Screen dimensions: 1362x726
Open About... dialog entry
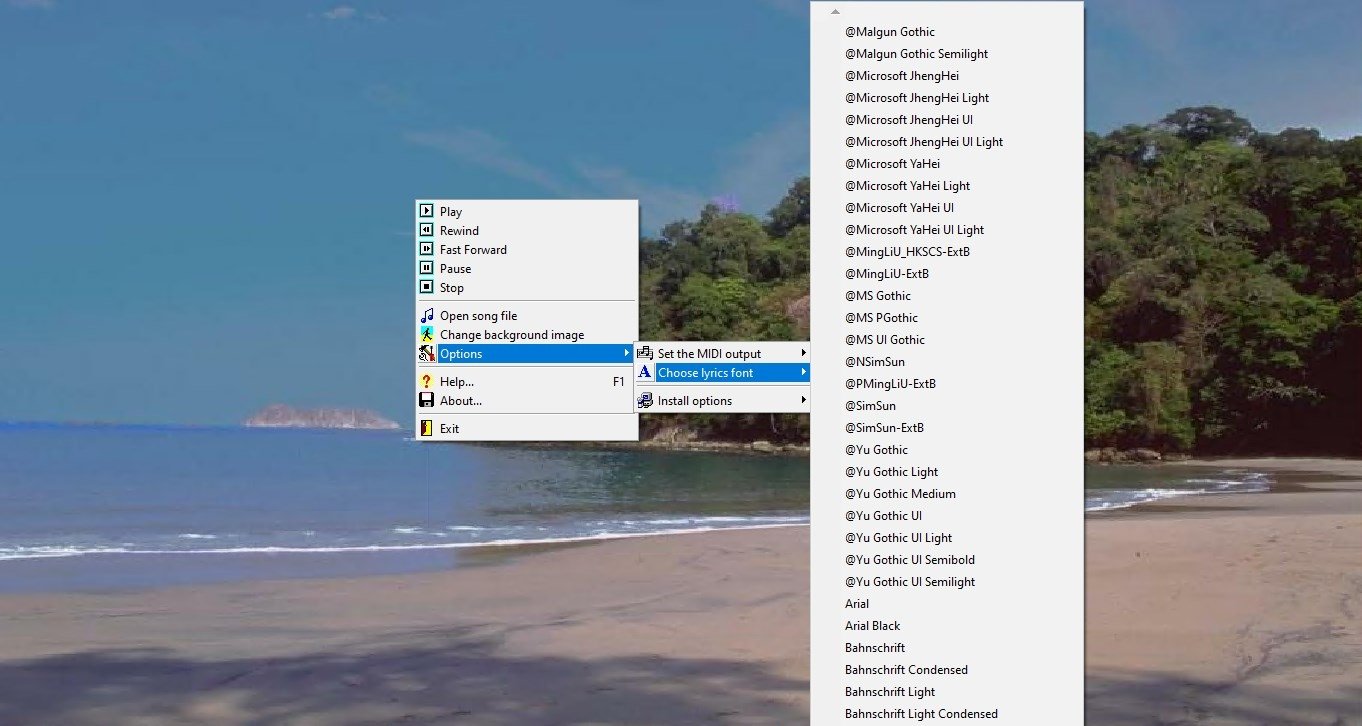(527, 400)
